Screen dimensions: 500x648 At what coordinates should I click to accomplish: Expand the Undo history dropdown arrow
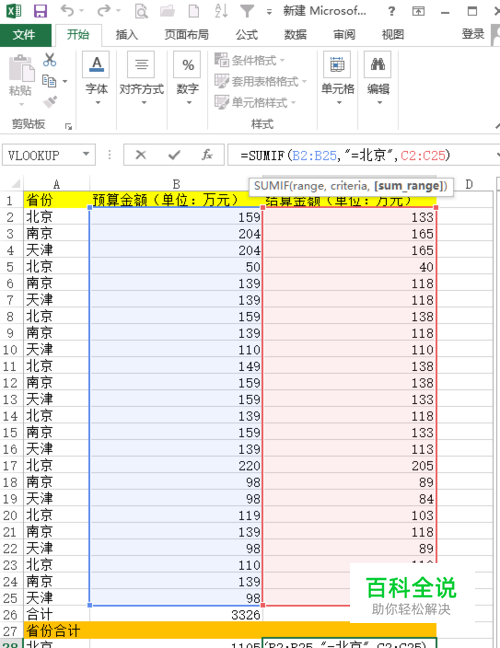(x=81, y=11)
